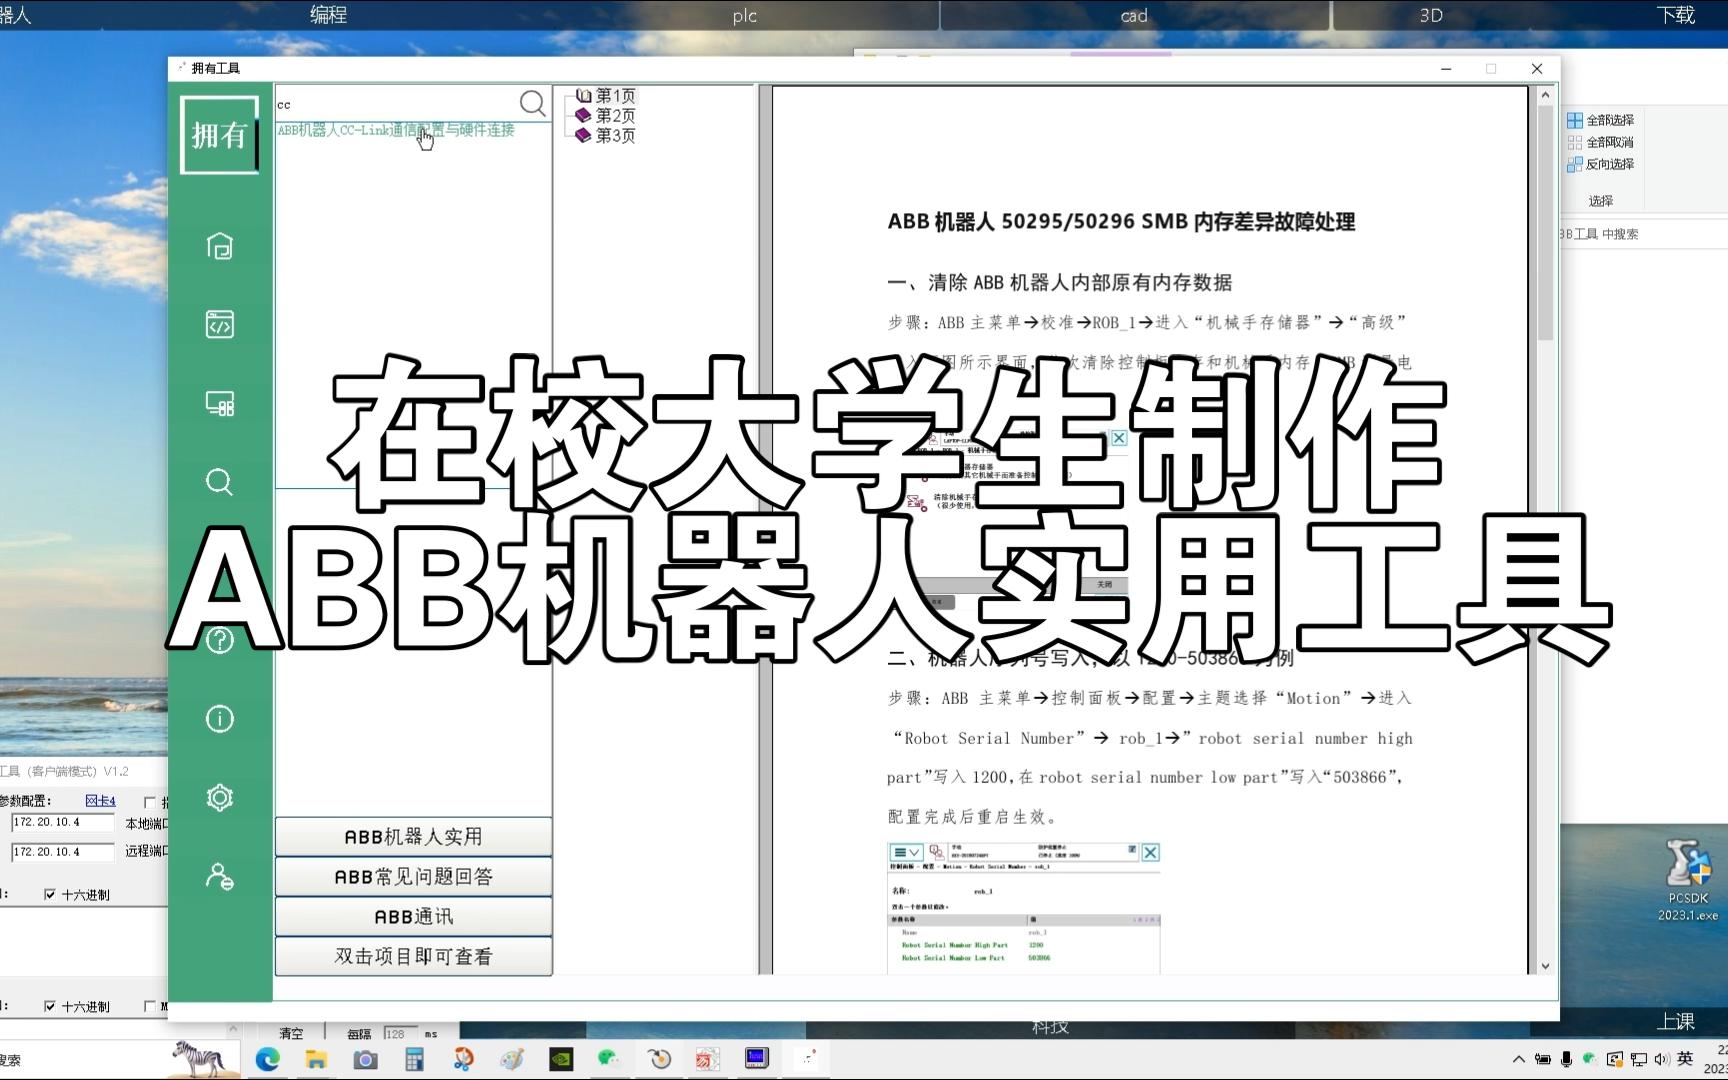Screen dimensions: 1728x1080
Task: Click second 172.20.10.4 IP field
Action: (62, 852)
